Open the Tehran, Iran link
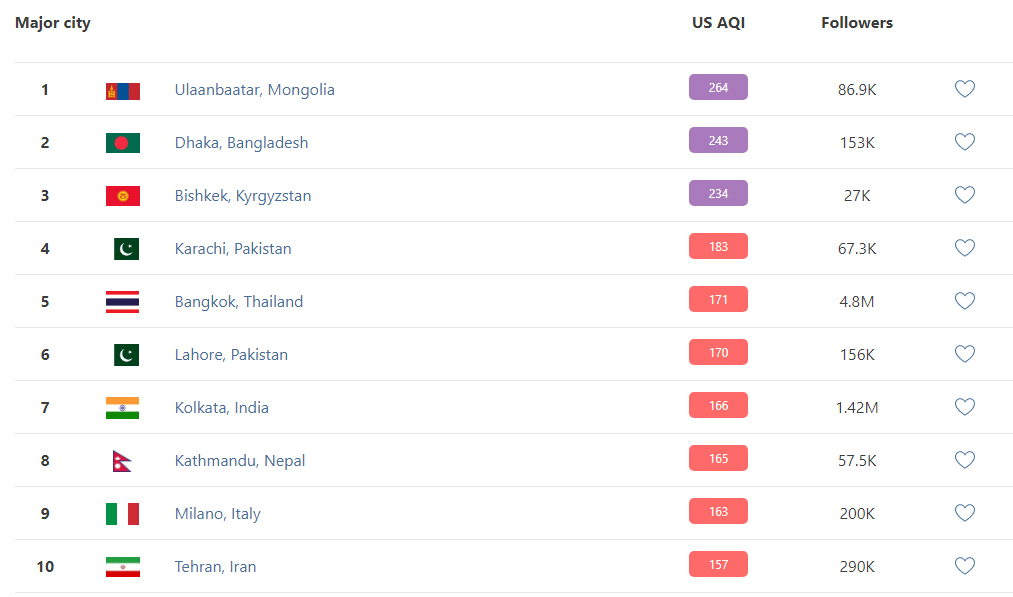Image resolution: width=1013 pixels, height=597 pixels. coord(215,567)
